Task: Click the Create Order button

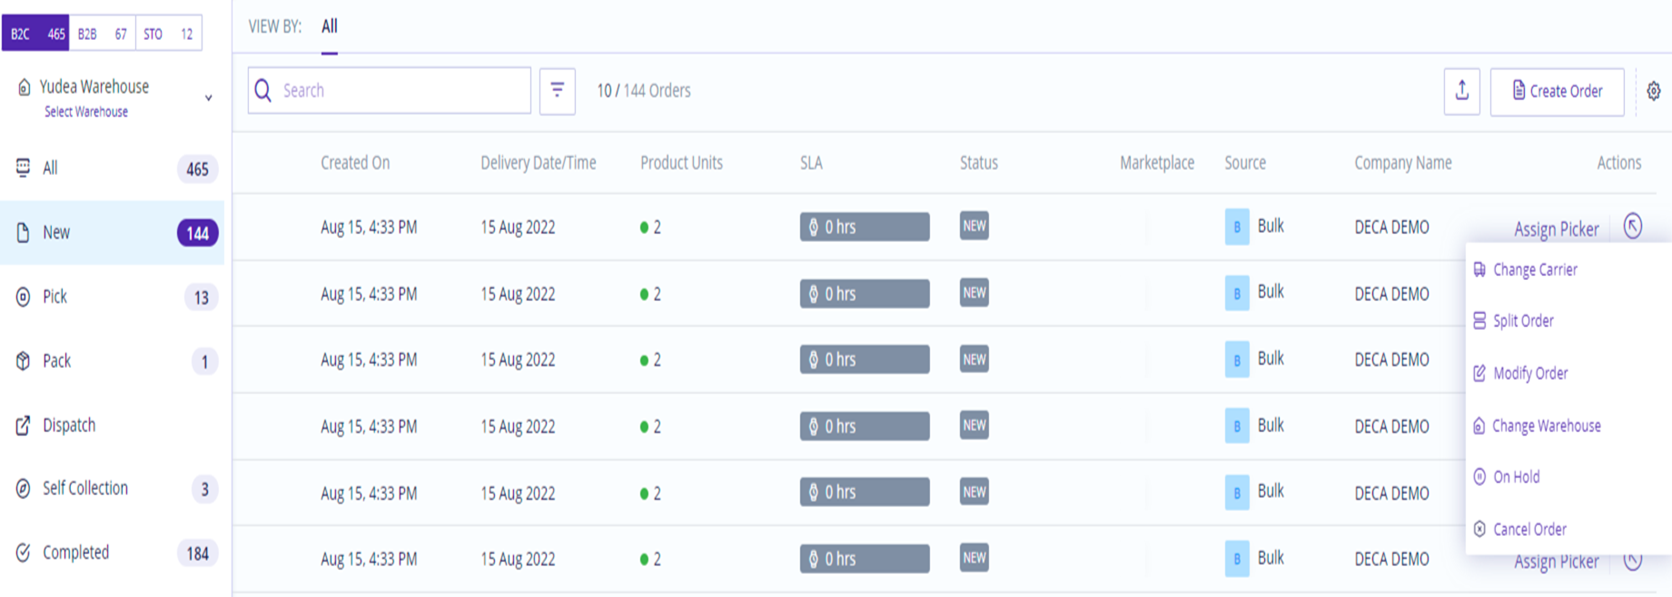Action: (x=1556, y=91)
